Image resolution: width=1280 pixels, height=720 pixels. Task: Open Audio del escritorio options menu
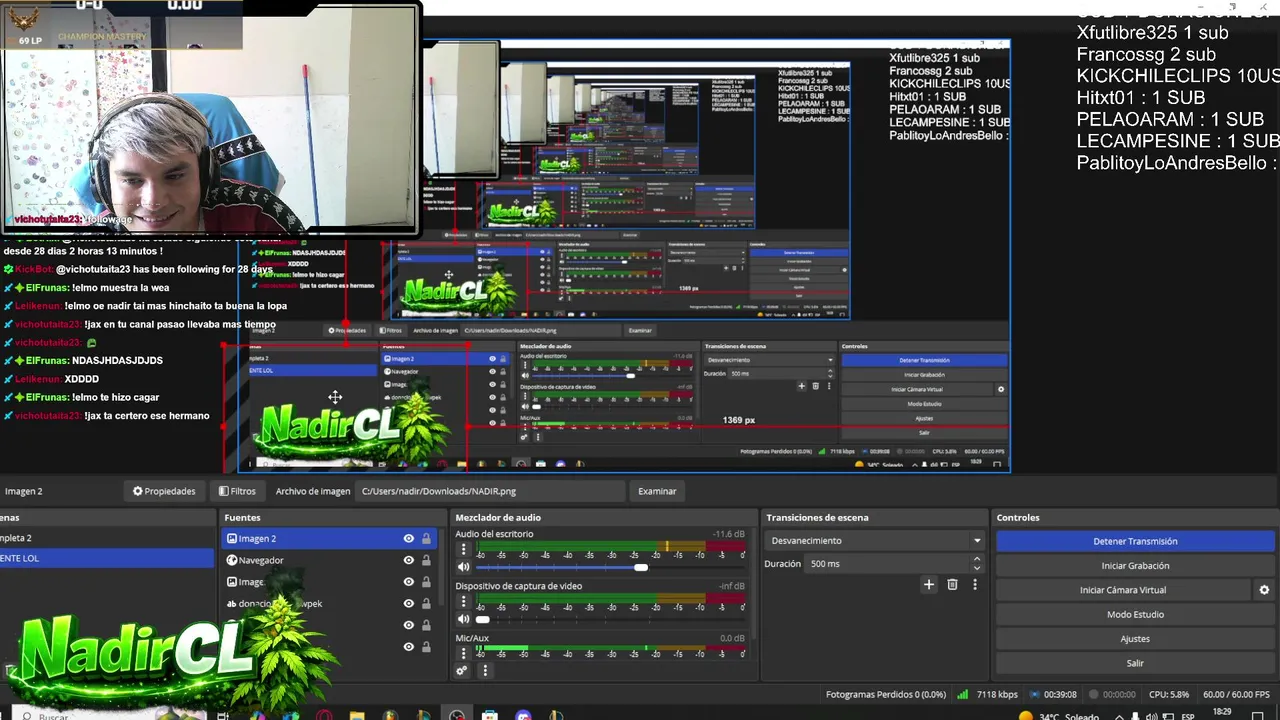point(463,549)
